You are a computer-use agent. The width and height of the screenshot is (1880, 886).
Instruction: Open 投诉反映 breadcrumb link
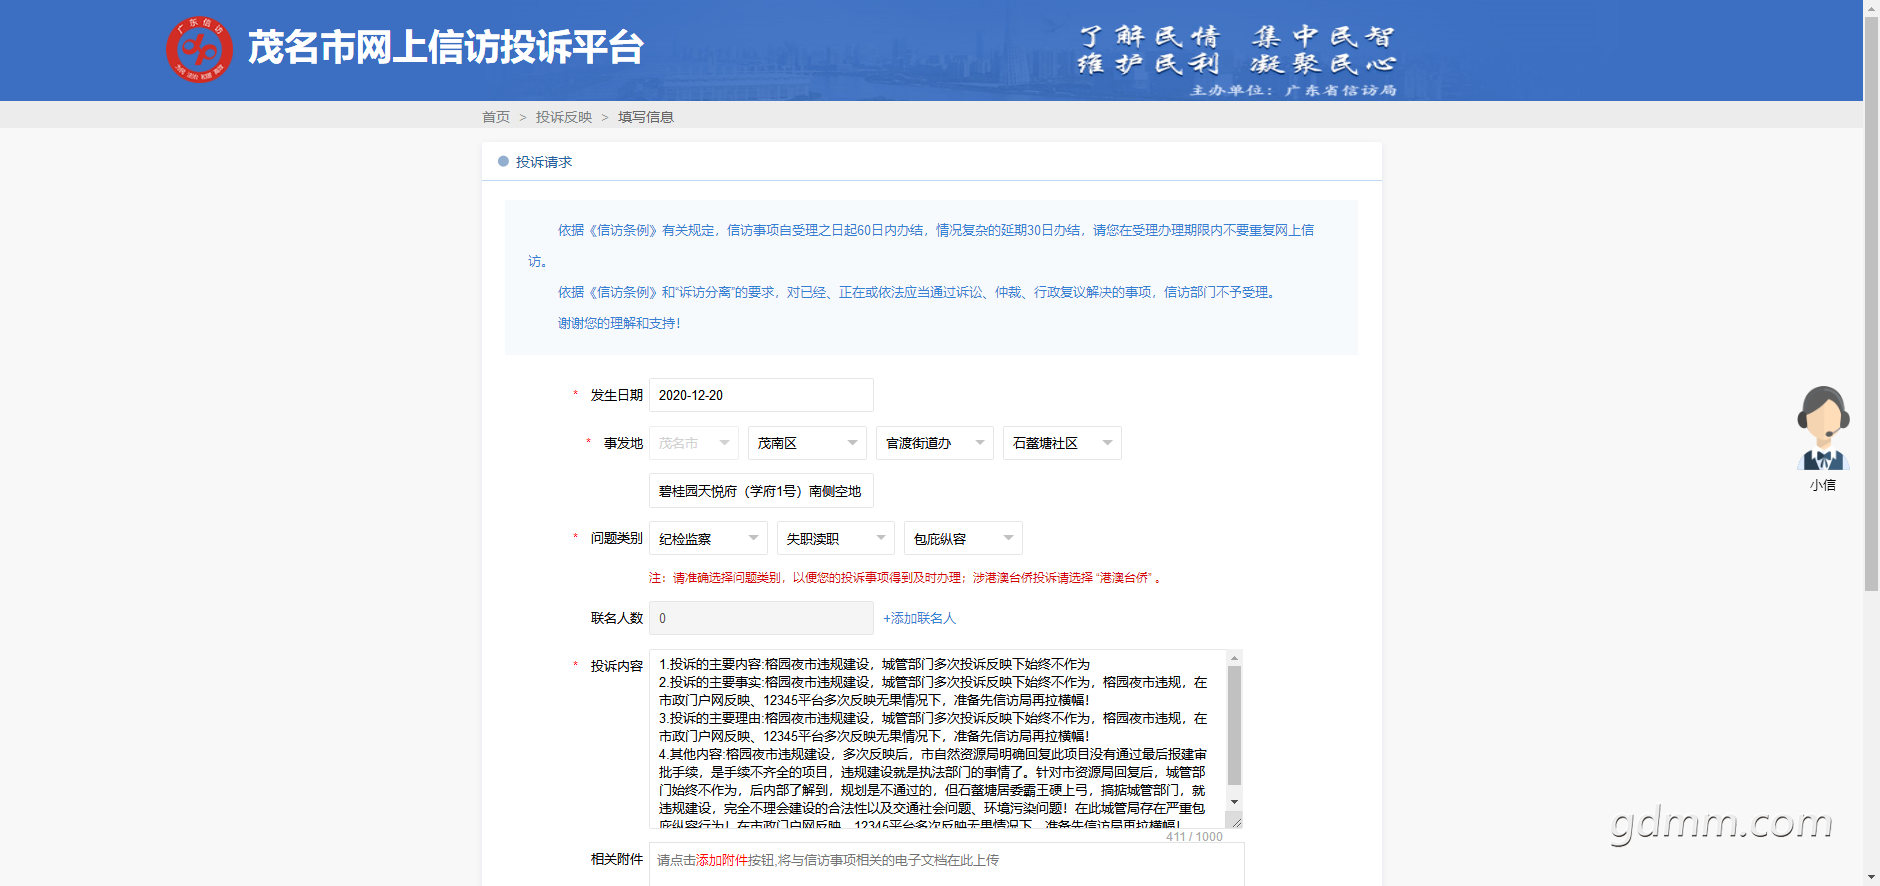pyautogui.click(x=564, y=117)
